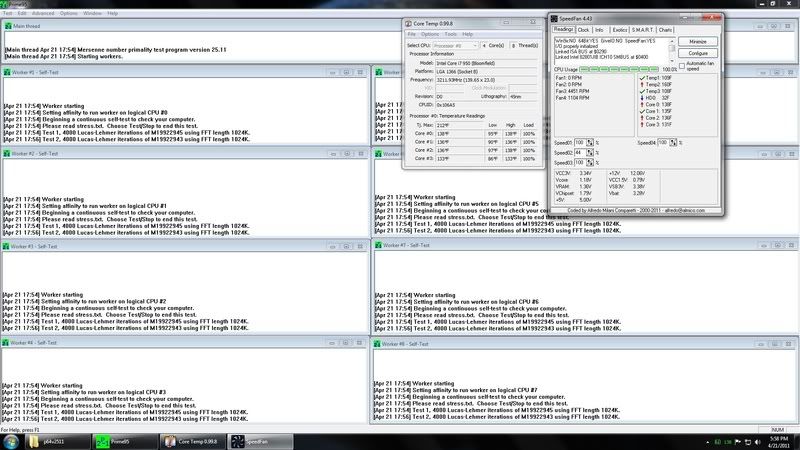800x450 pixels.
Task: Open the Windows Start orb
Action: [x=11, y=441]
